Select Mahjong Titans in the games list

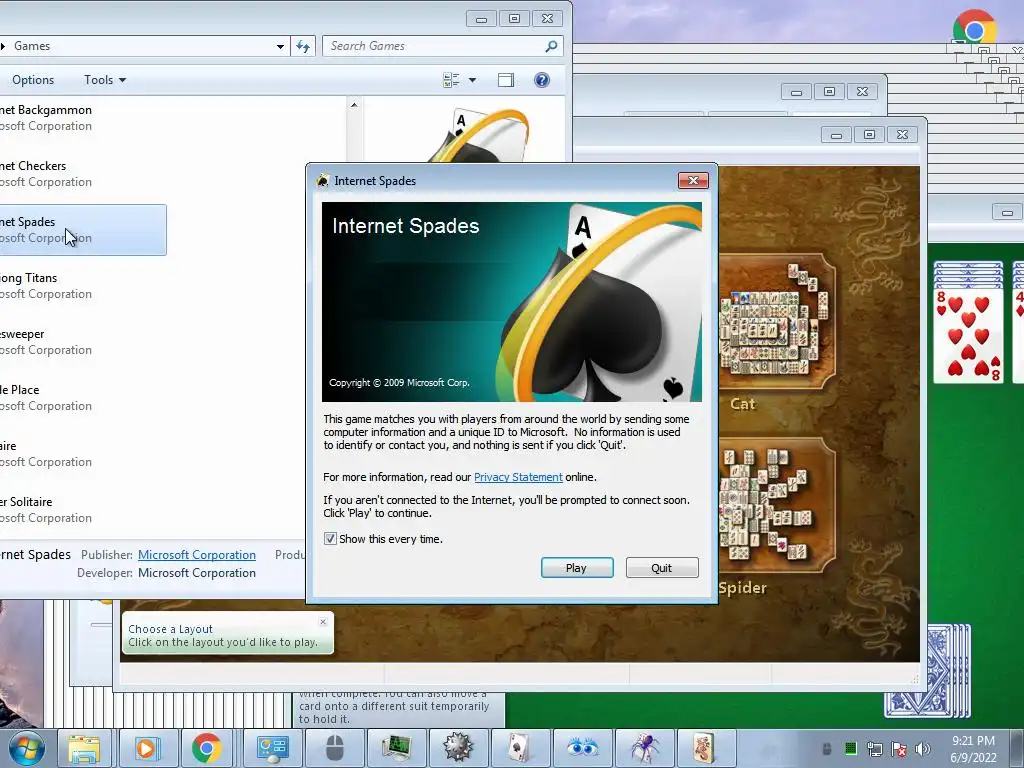[83, 286]
